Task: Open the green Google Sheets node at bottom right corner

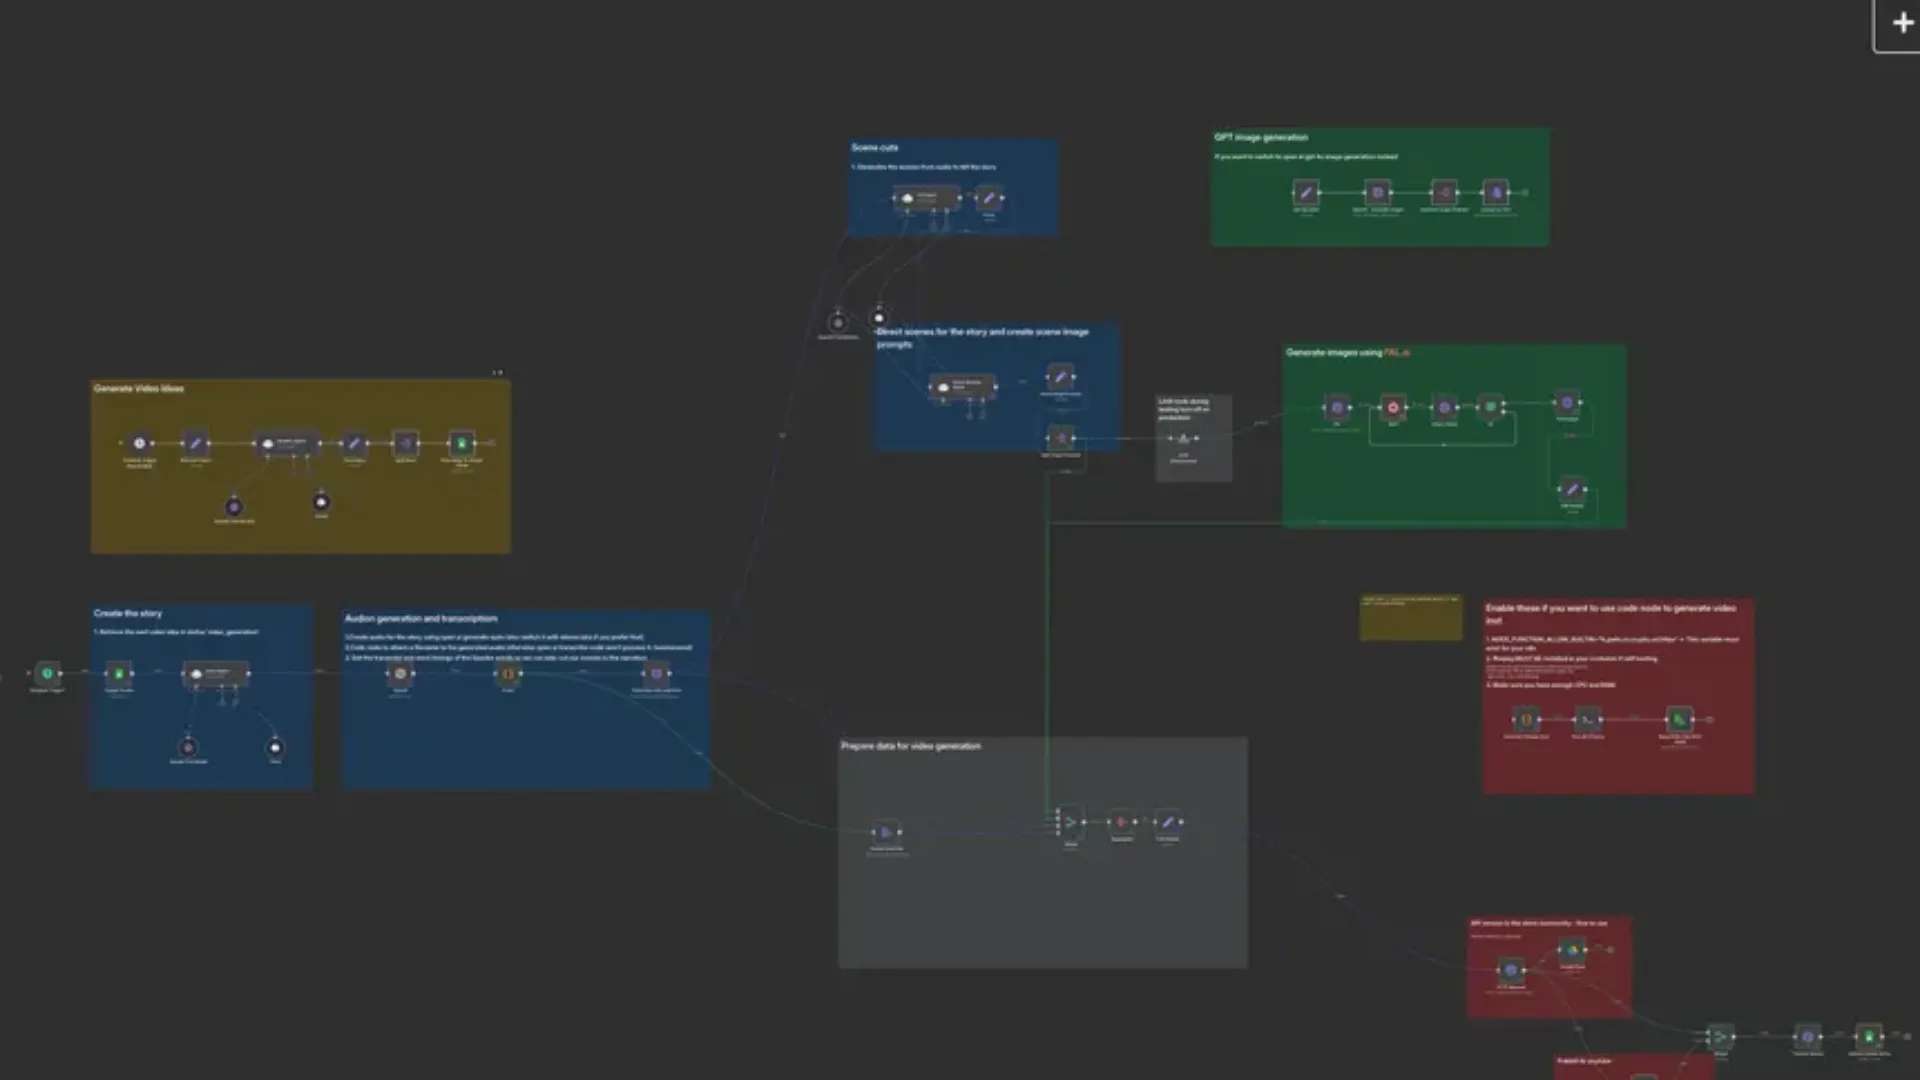Action: point(1869,1037)
